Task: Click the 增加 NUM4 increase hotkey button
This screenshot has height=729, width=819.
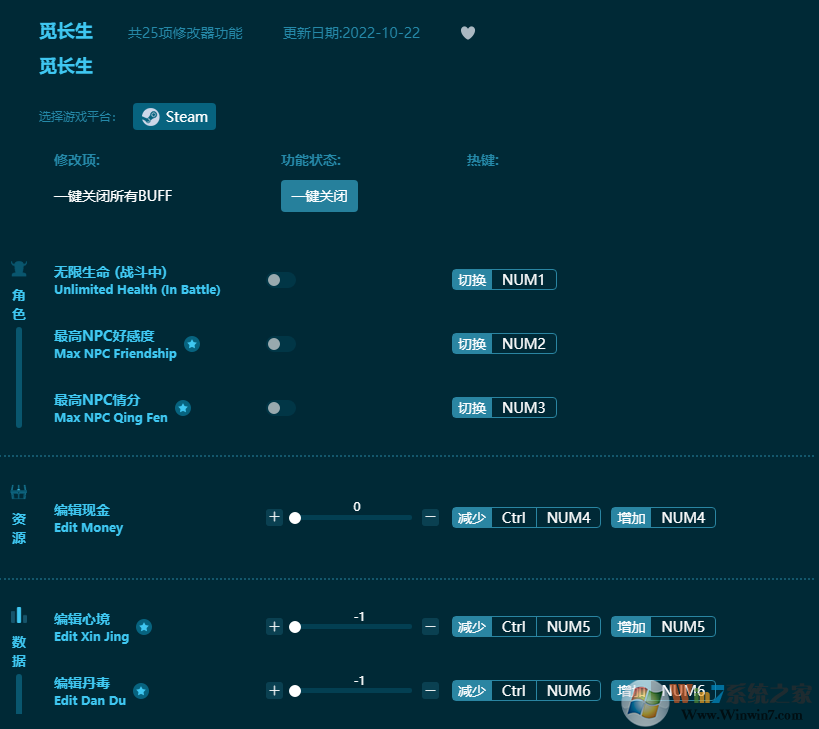Action: [x=662, y=517]
